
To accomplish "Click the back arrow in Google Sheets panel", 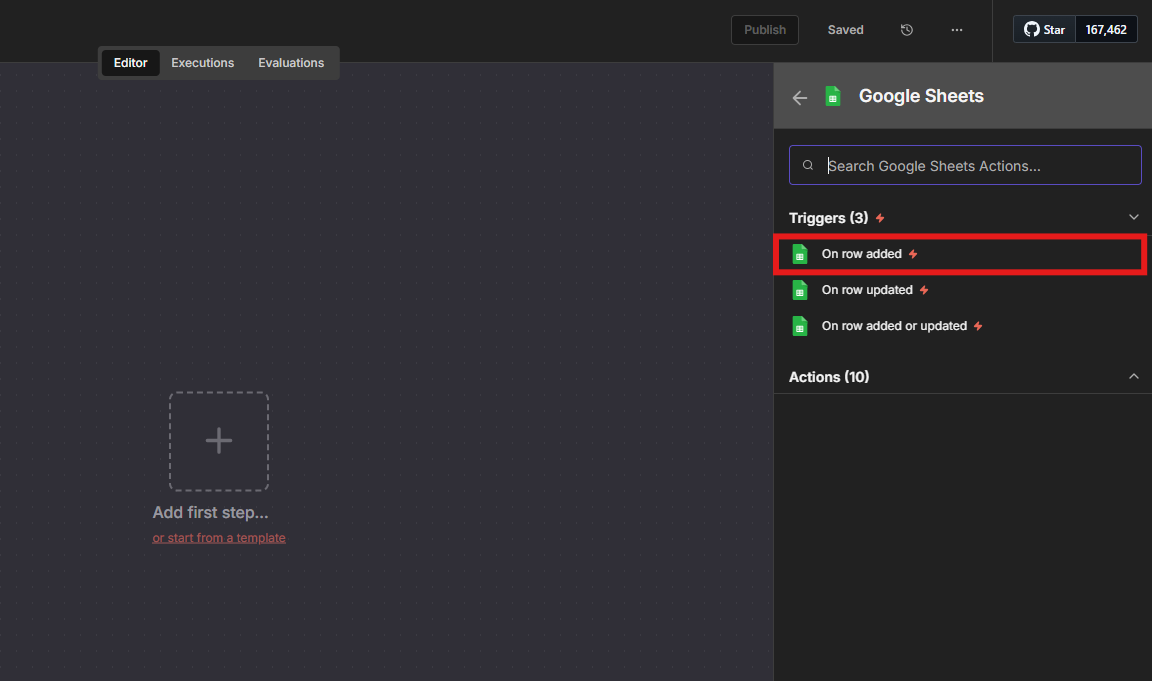I will tap(799, 97).
